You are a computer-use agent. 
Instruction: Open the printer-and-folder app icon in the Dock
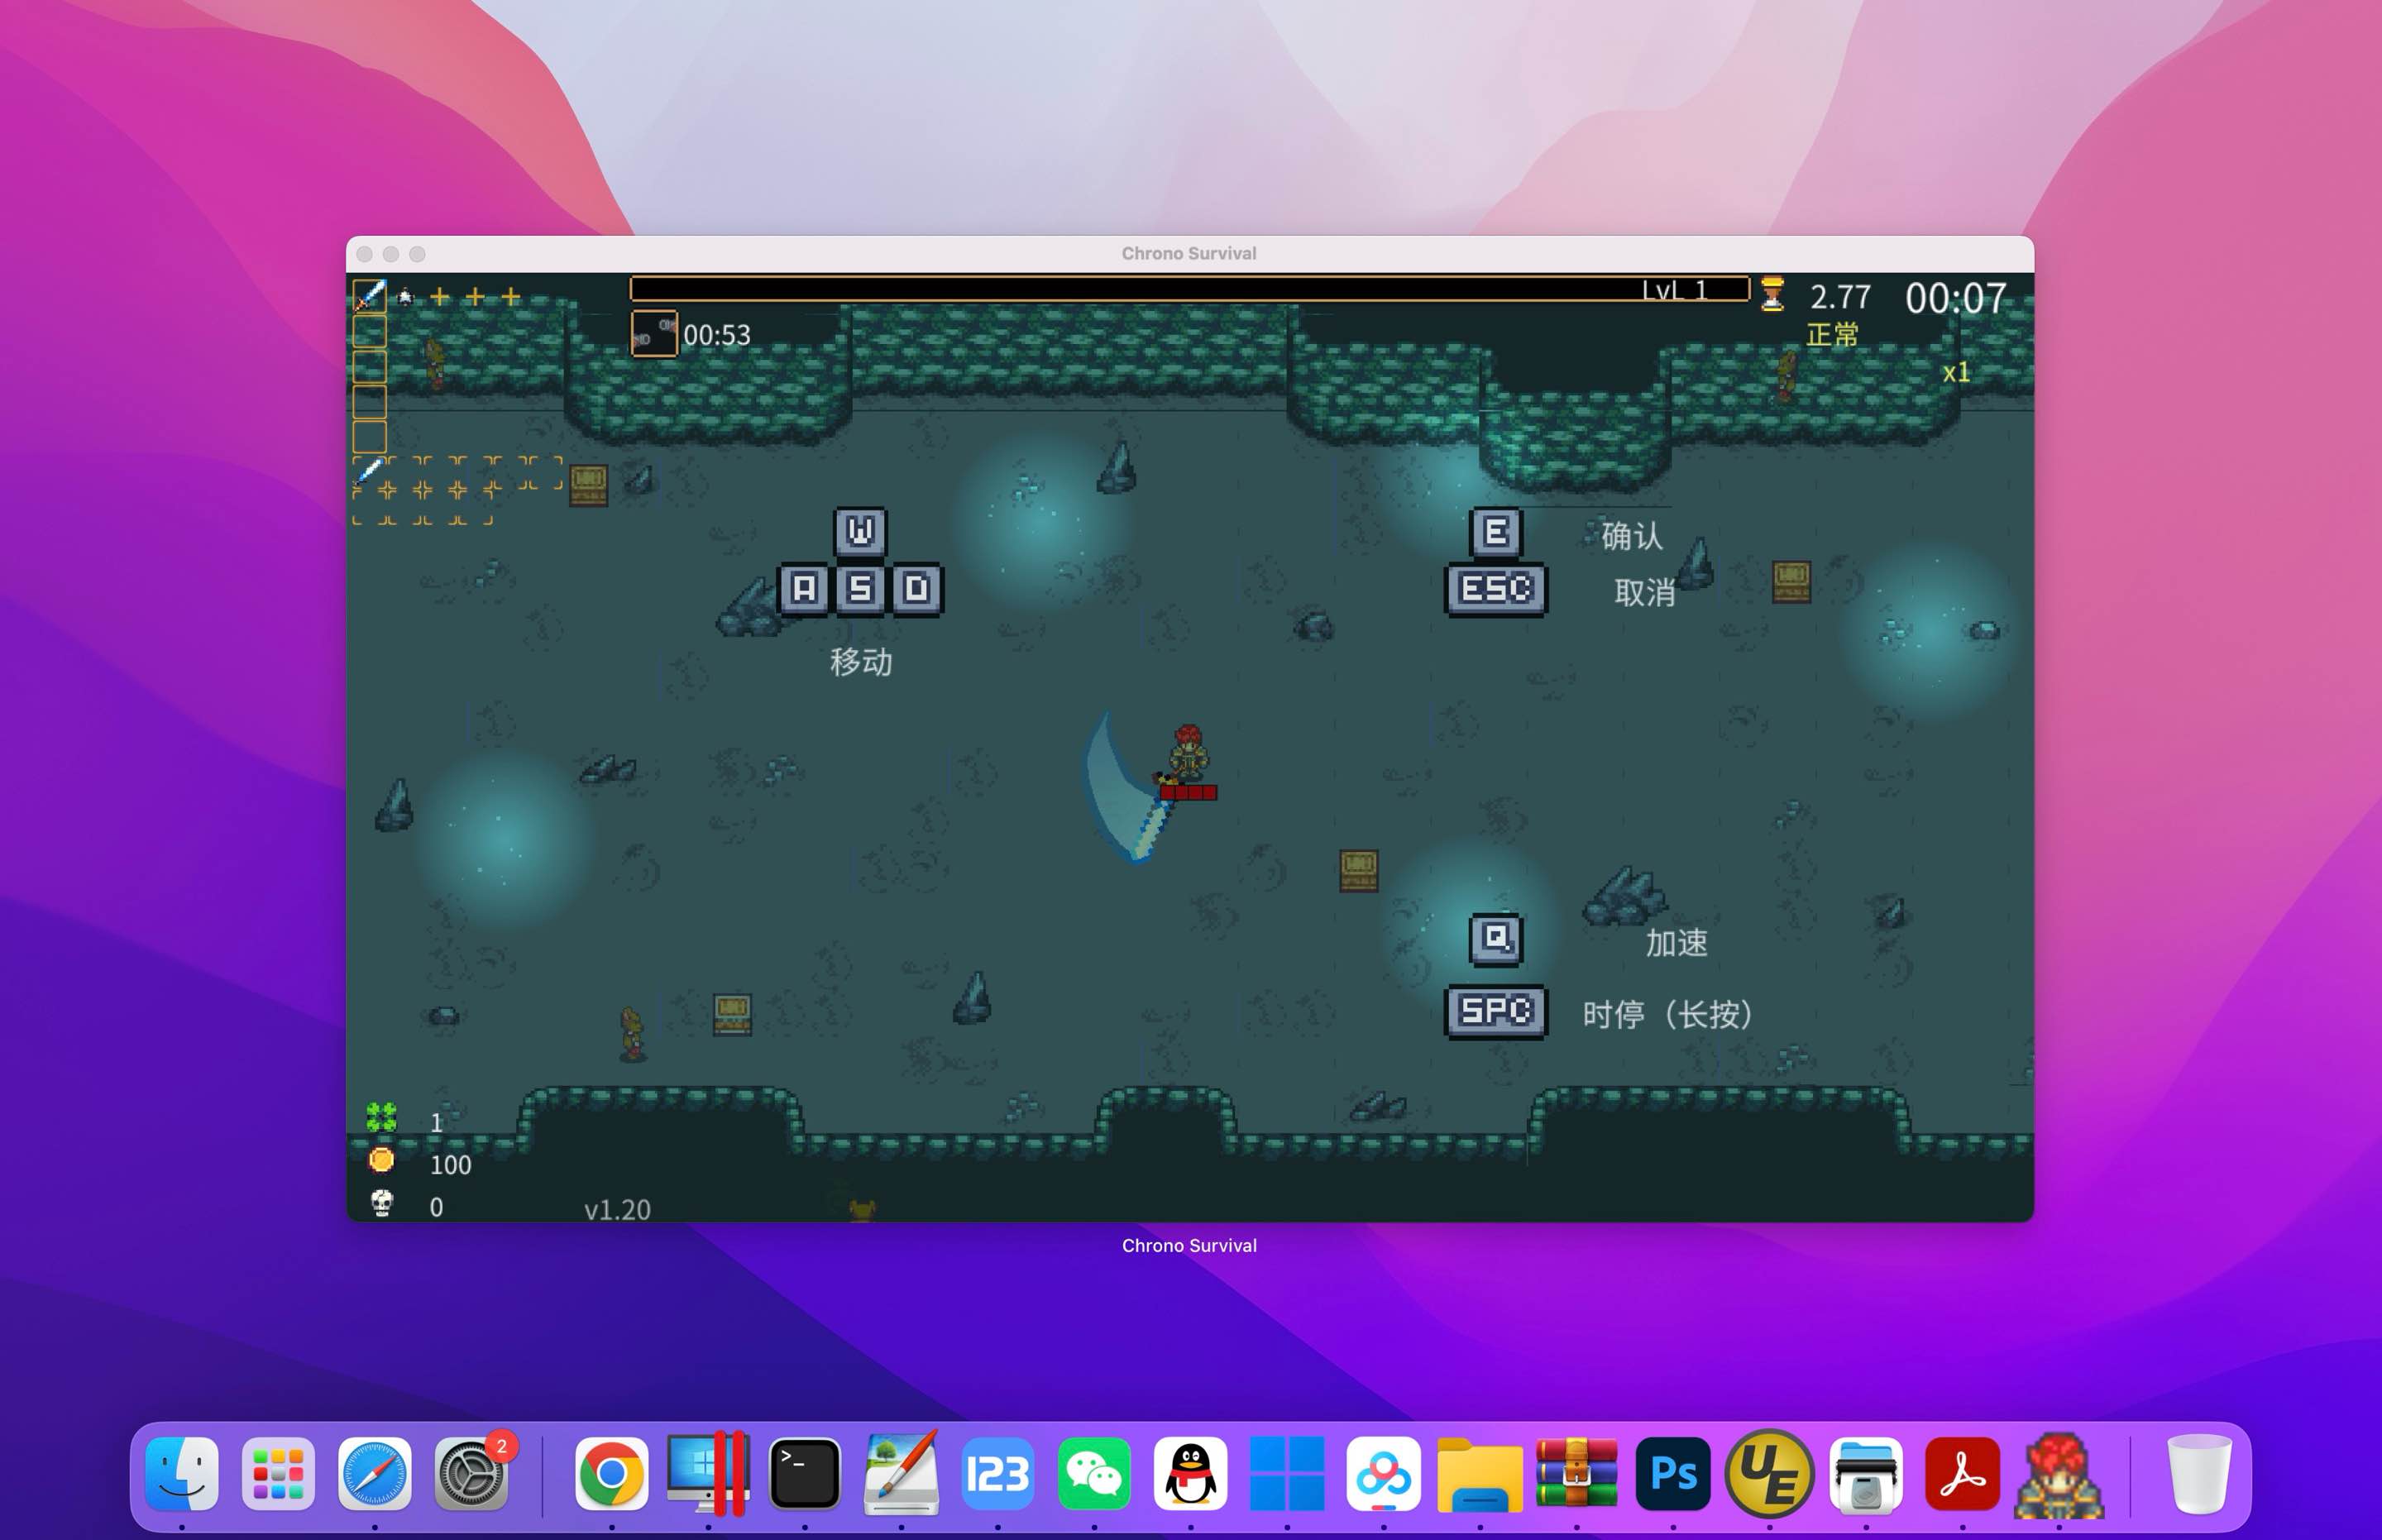(x=1866, y=1474)
